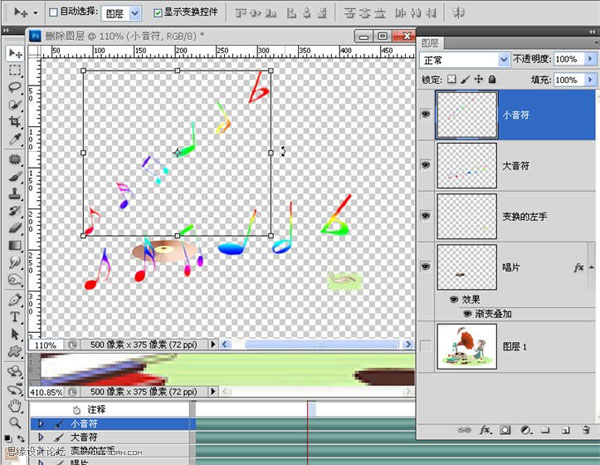Viewport: 600px width, 465px height.
Task: Select the 变换的左手 layer
Action: click(x=525, y=215)
